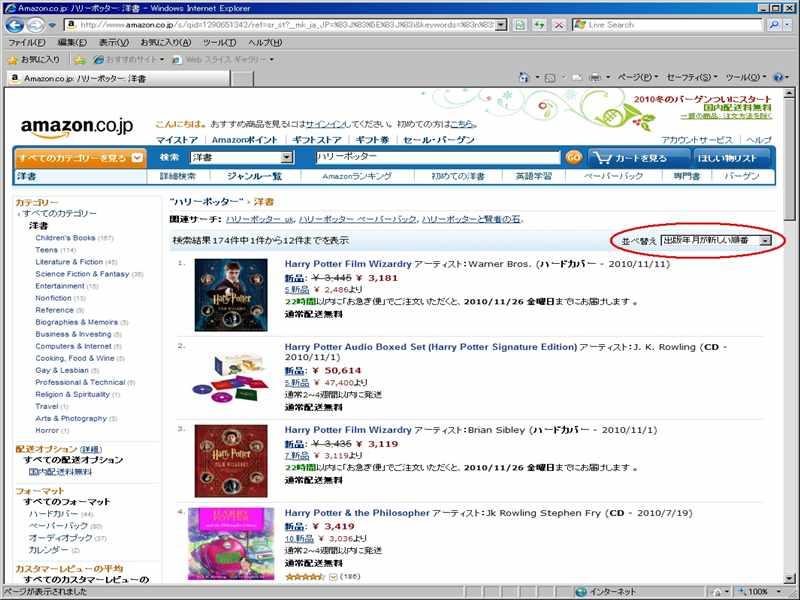Open a new blank browser tab
800x600 pixels.
click(242, 79)
